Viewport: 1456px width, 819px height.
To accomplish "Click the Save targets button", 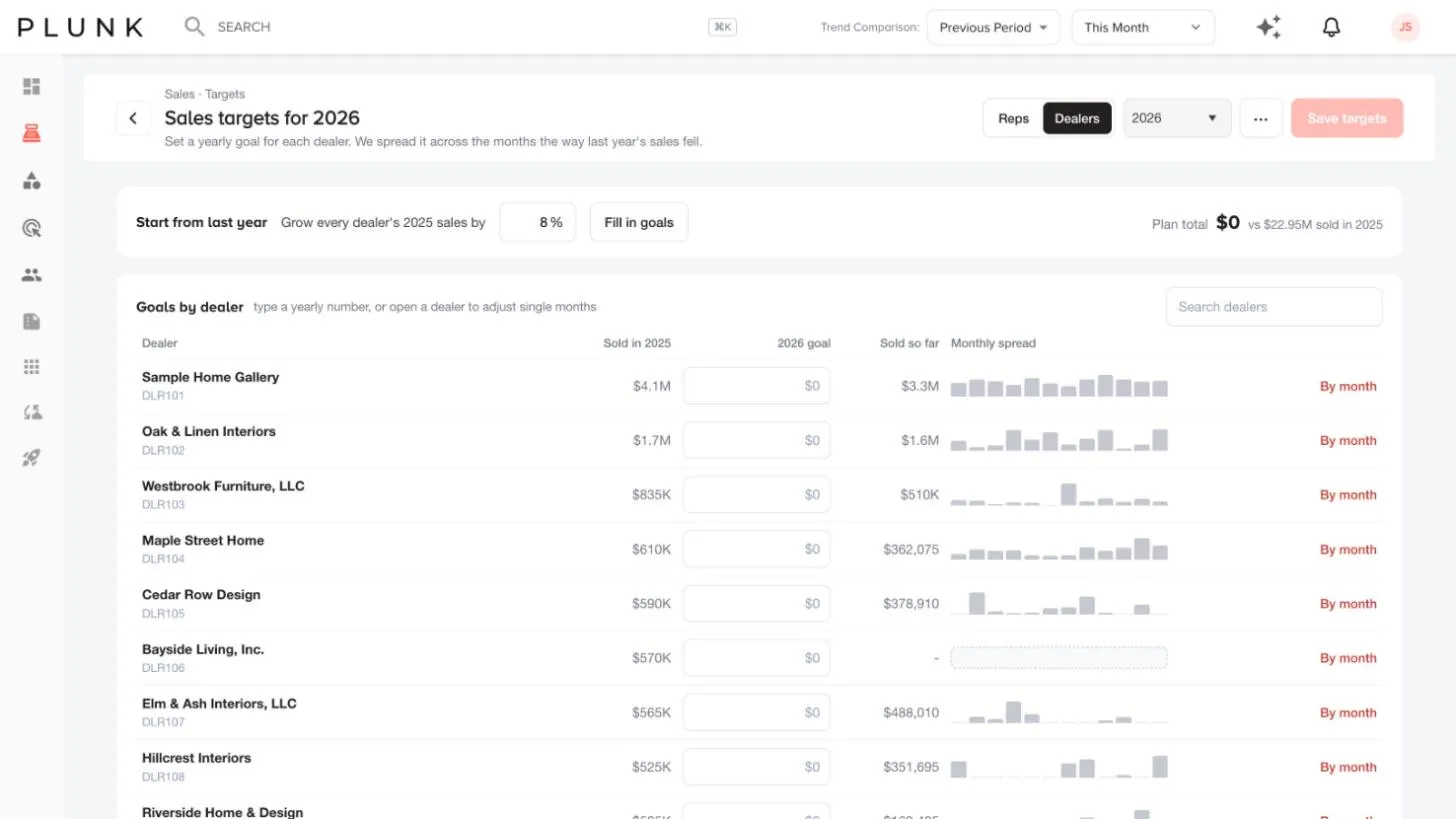I will tap(1347, 118).
